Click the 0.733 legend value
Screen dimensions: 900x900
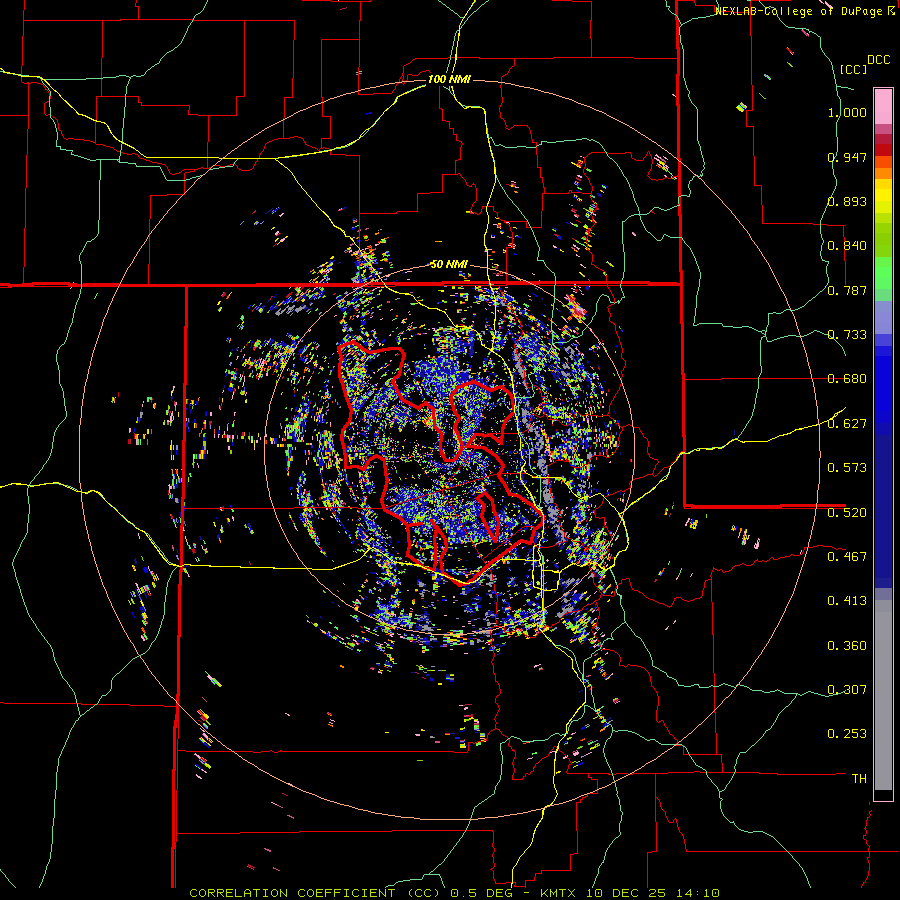click(x=847, y=335)
